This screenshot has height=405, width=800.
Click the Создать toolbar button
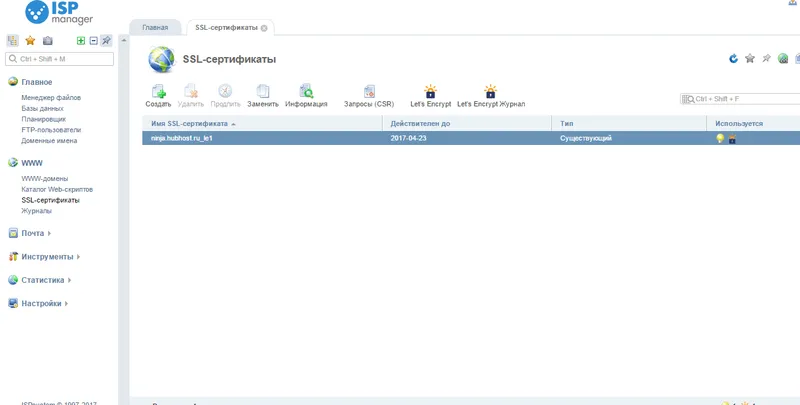click(158, 96)
